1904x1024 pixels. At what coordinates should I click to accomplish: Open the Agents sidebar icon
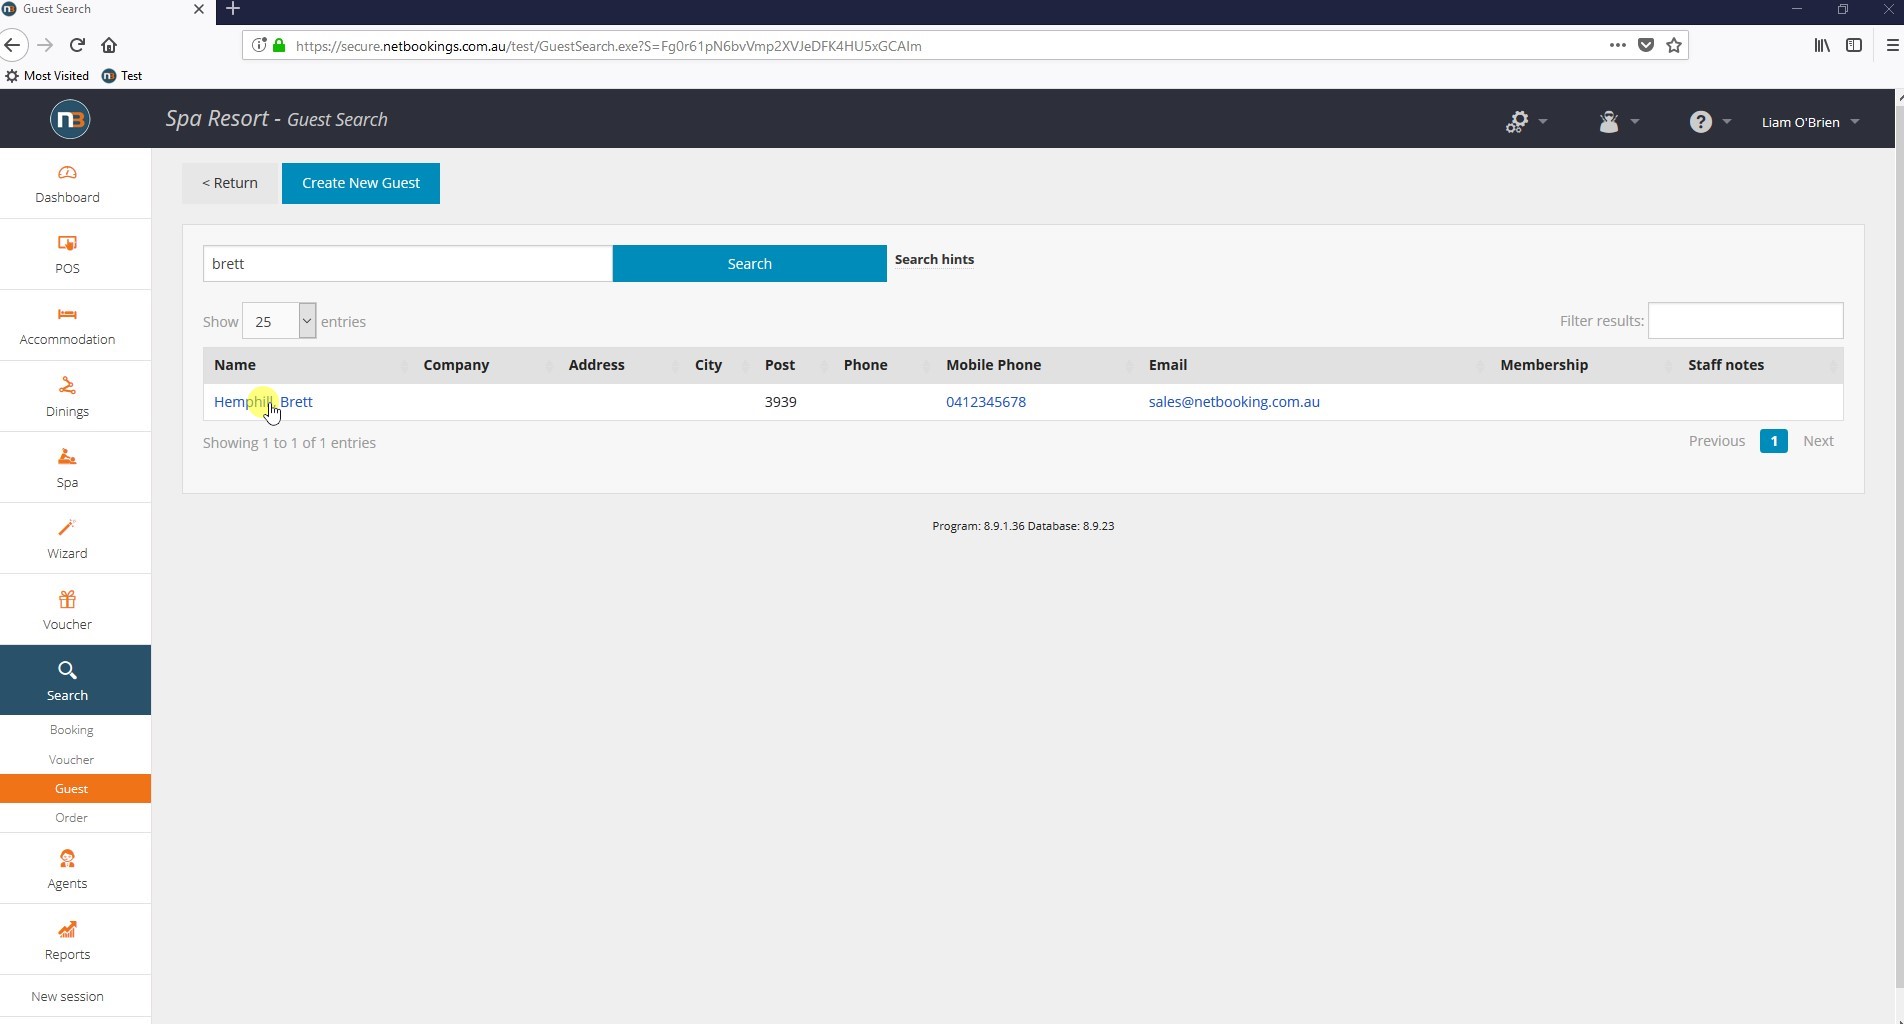pyautogui.click(x=67, y=859)
